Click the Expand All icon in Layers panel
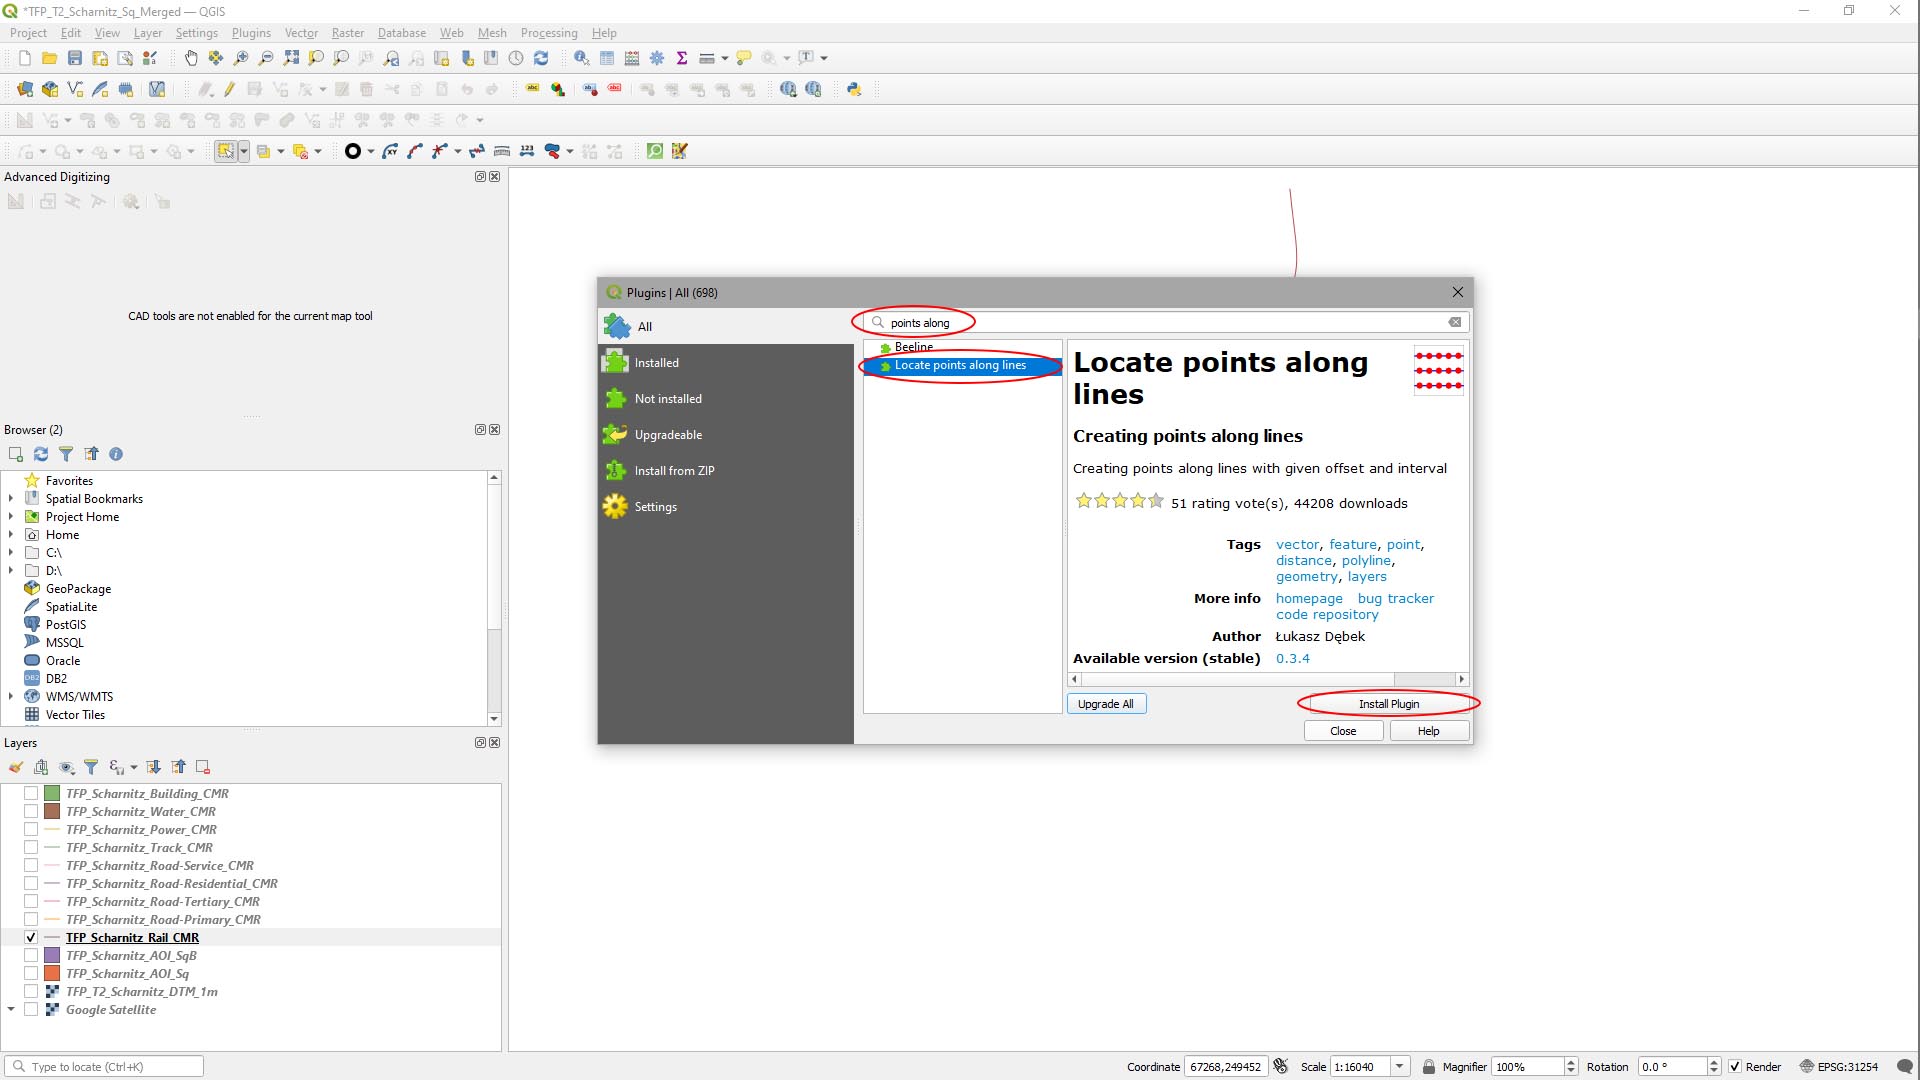 [x=153, y=767]
